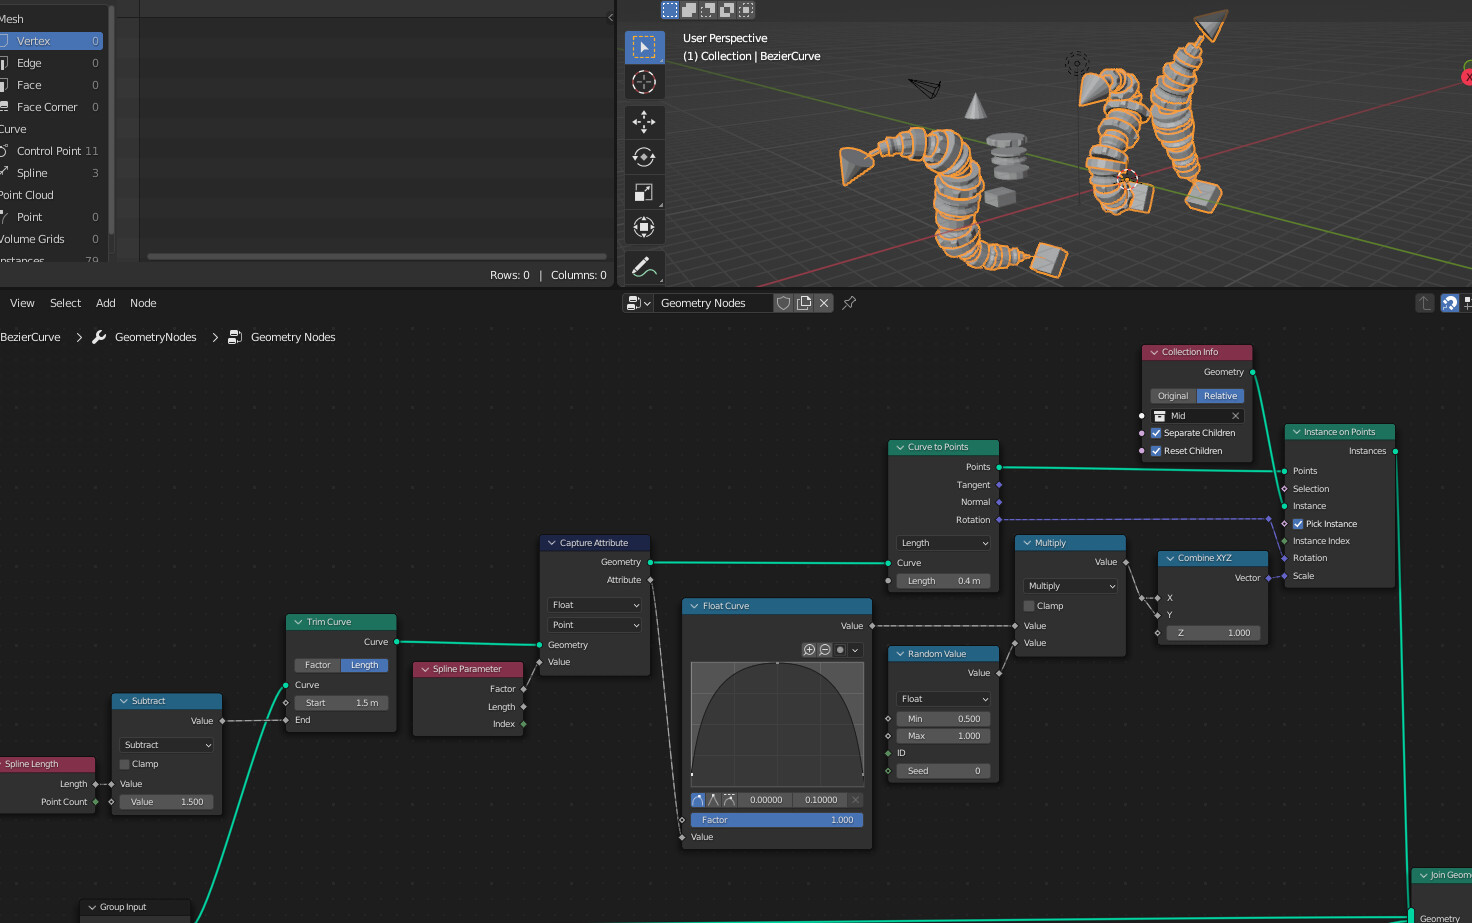Disable Pick Instance checkbox
This screenshot has width=1472, height=923.
(x=1298, y=524)
